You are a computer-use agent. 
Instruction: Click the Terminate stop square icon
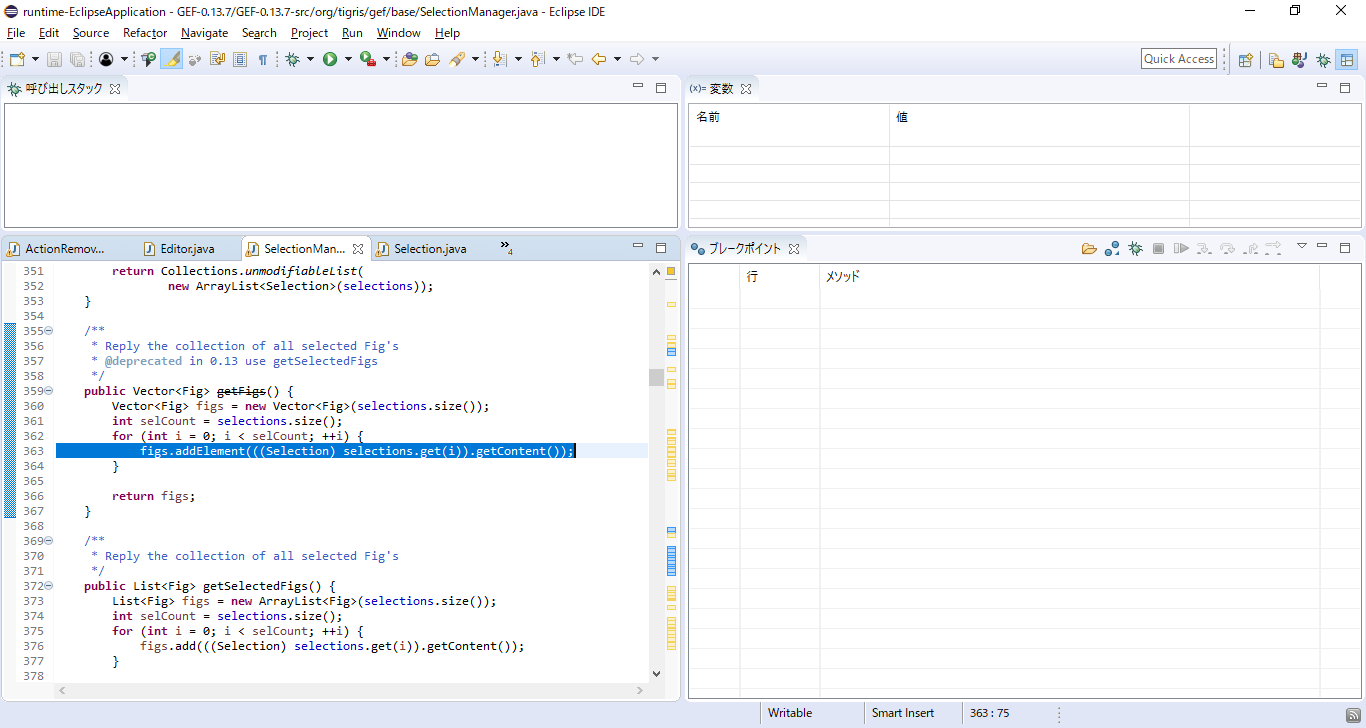tap(1158, 248)
